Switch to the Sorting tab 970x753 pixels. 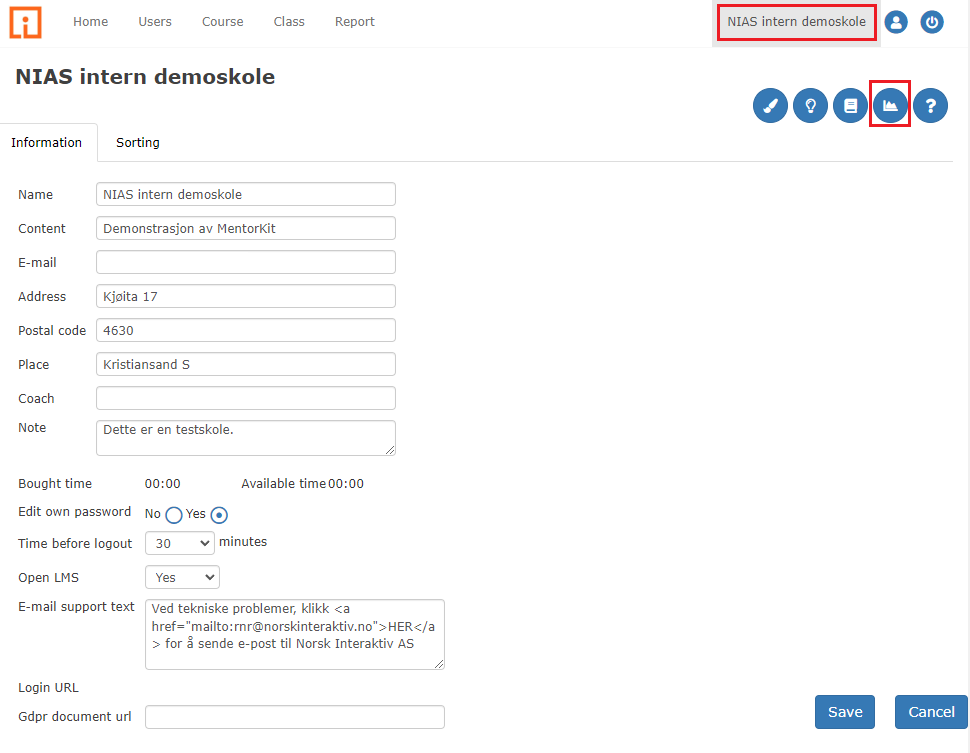click(138, 143)
